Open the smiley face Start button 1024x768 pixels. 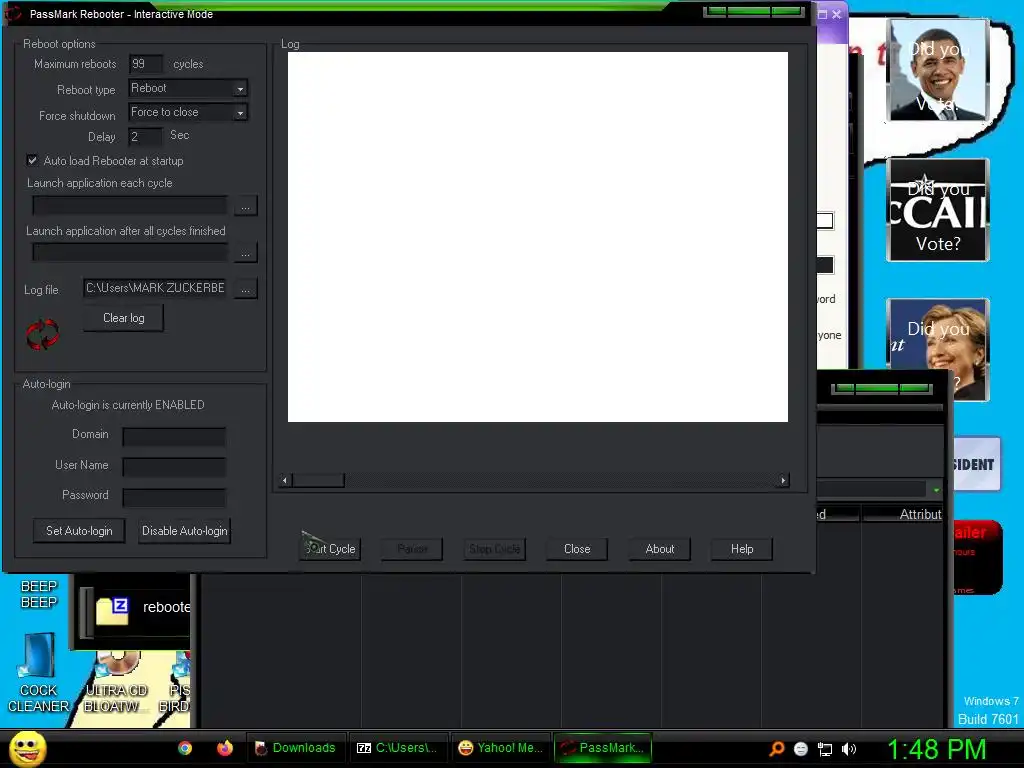(27, 748)
